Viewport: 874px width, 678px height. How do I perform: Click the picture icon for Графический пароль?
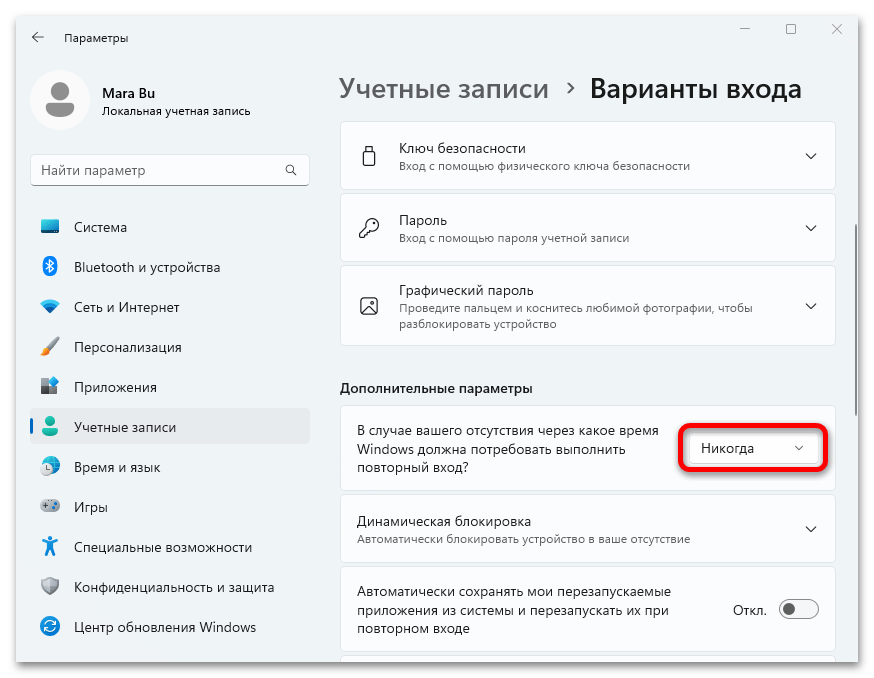click(369, 306)
